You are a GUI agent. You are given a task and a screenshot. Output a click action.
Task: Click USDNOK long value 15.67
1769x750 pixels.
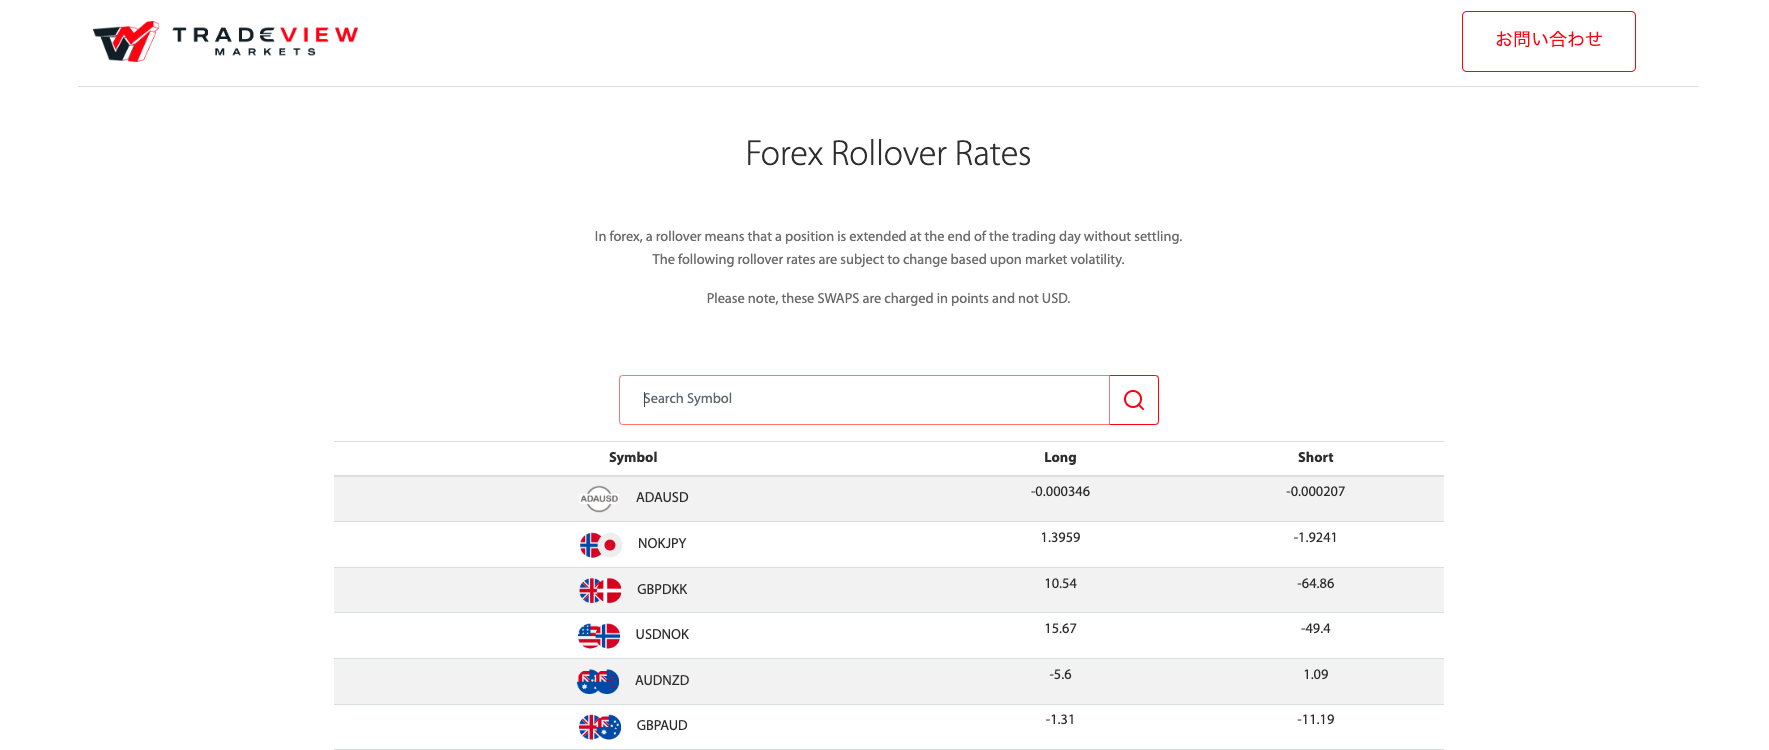1060,628
